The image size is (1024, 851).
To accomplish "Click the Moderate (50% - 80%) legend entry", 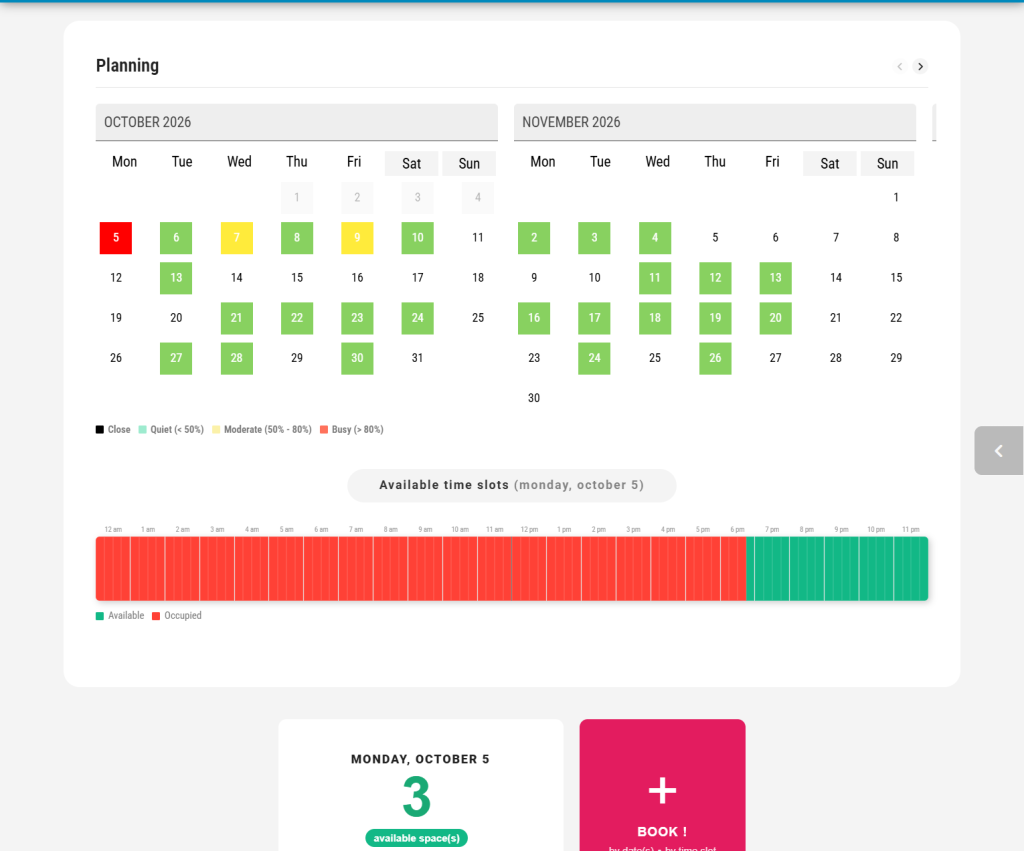I will click(262, 430).
